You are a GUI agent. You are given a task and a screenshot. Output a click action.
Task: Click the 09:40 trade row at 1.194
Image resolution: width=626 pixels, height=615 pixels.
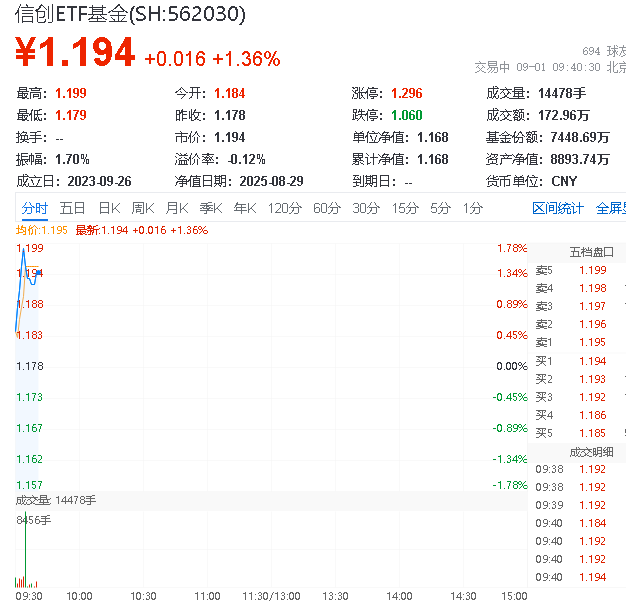pyautogui.click(x=578, y=577)
